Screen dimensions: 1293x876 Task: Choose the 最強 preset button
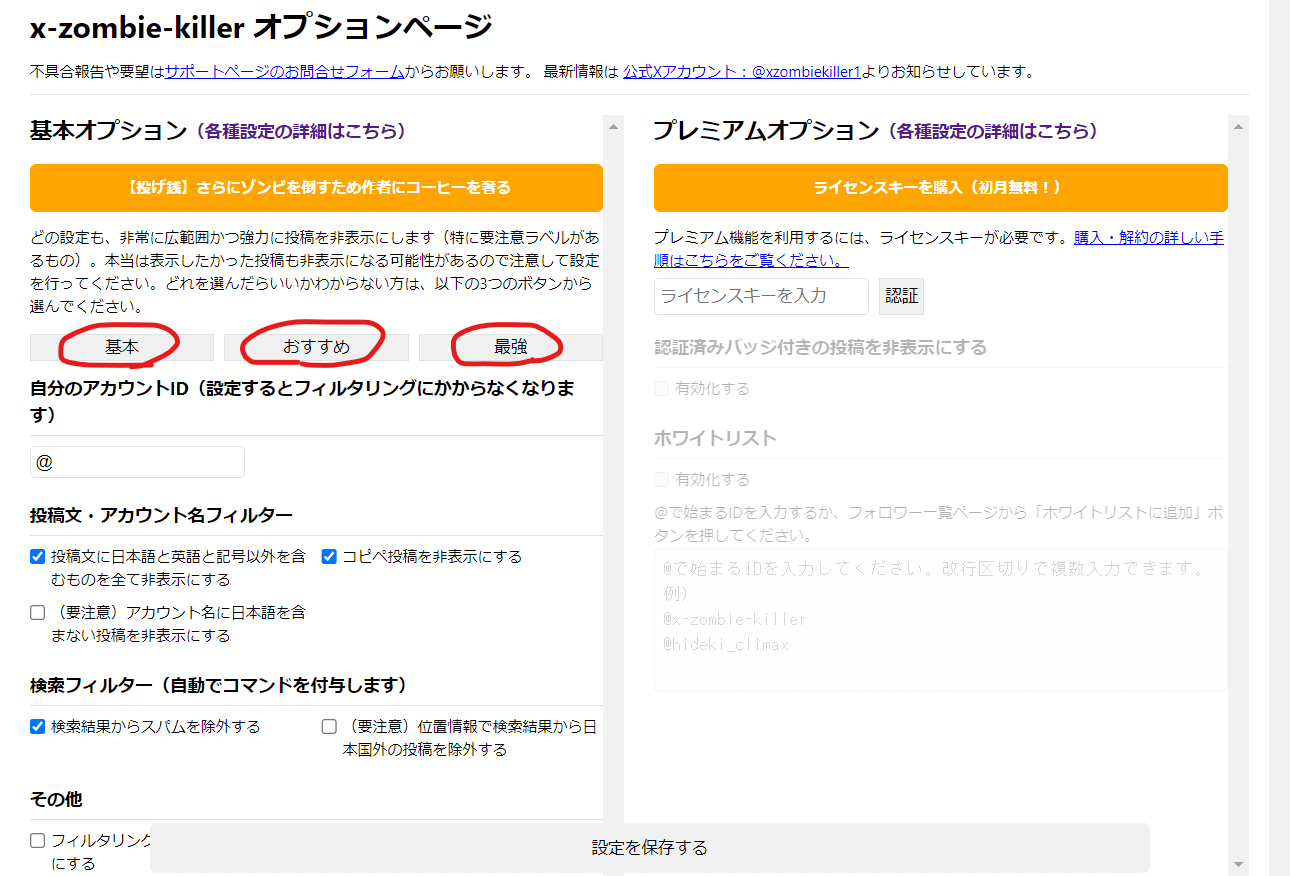click(x=510, y=347)
